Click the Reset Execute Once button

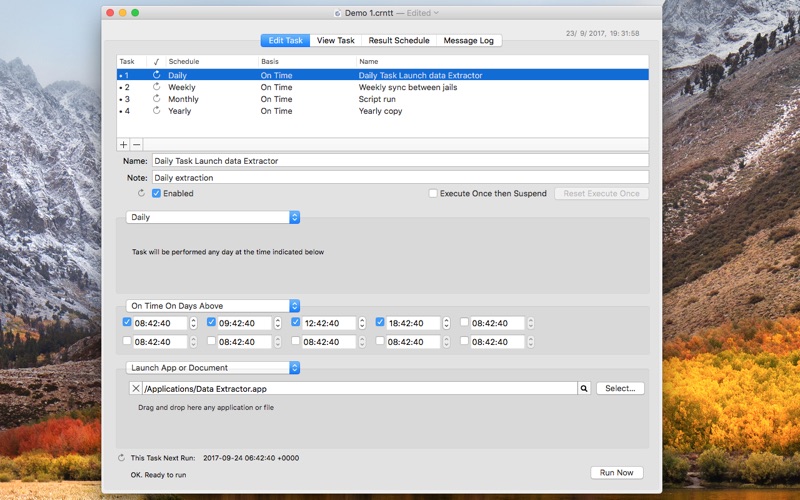(x=601, y=193)
